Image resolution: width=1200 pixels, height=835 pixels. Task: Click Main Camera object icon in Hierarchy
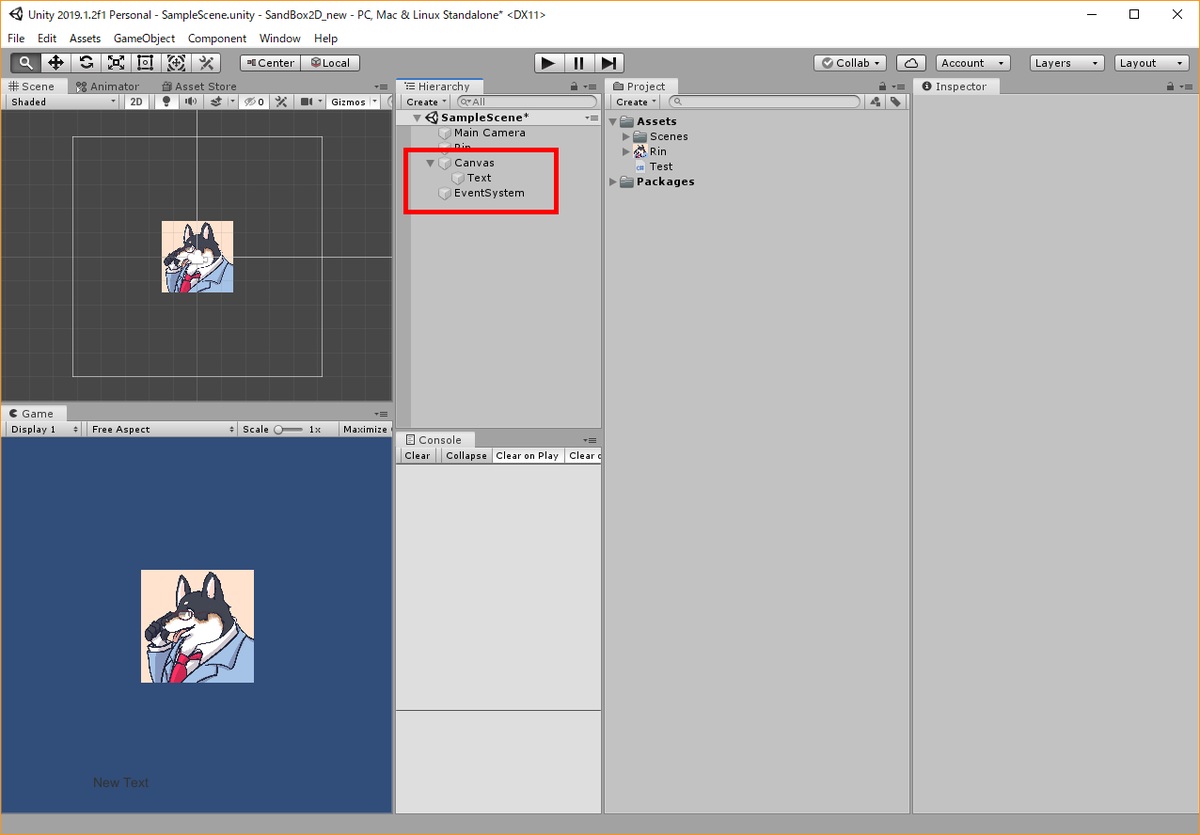point(445,133)
